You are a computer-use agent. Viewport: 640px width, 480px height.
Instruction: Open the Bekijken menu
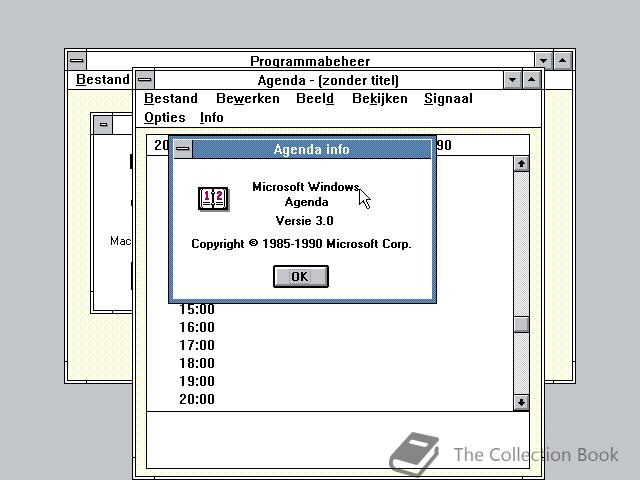click(380, 99)
